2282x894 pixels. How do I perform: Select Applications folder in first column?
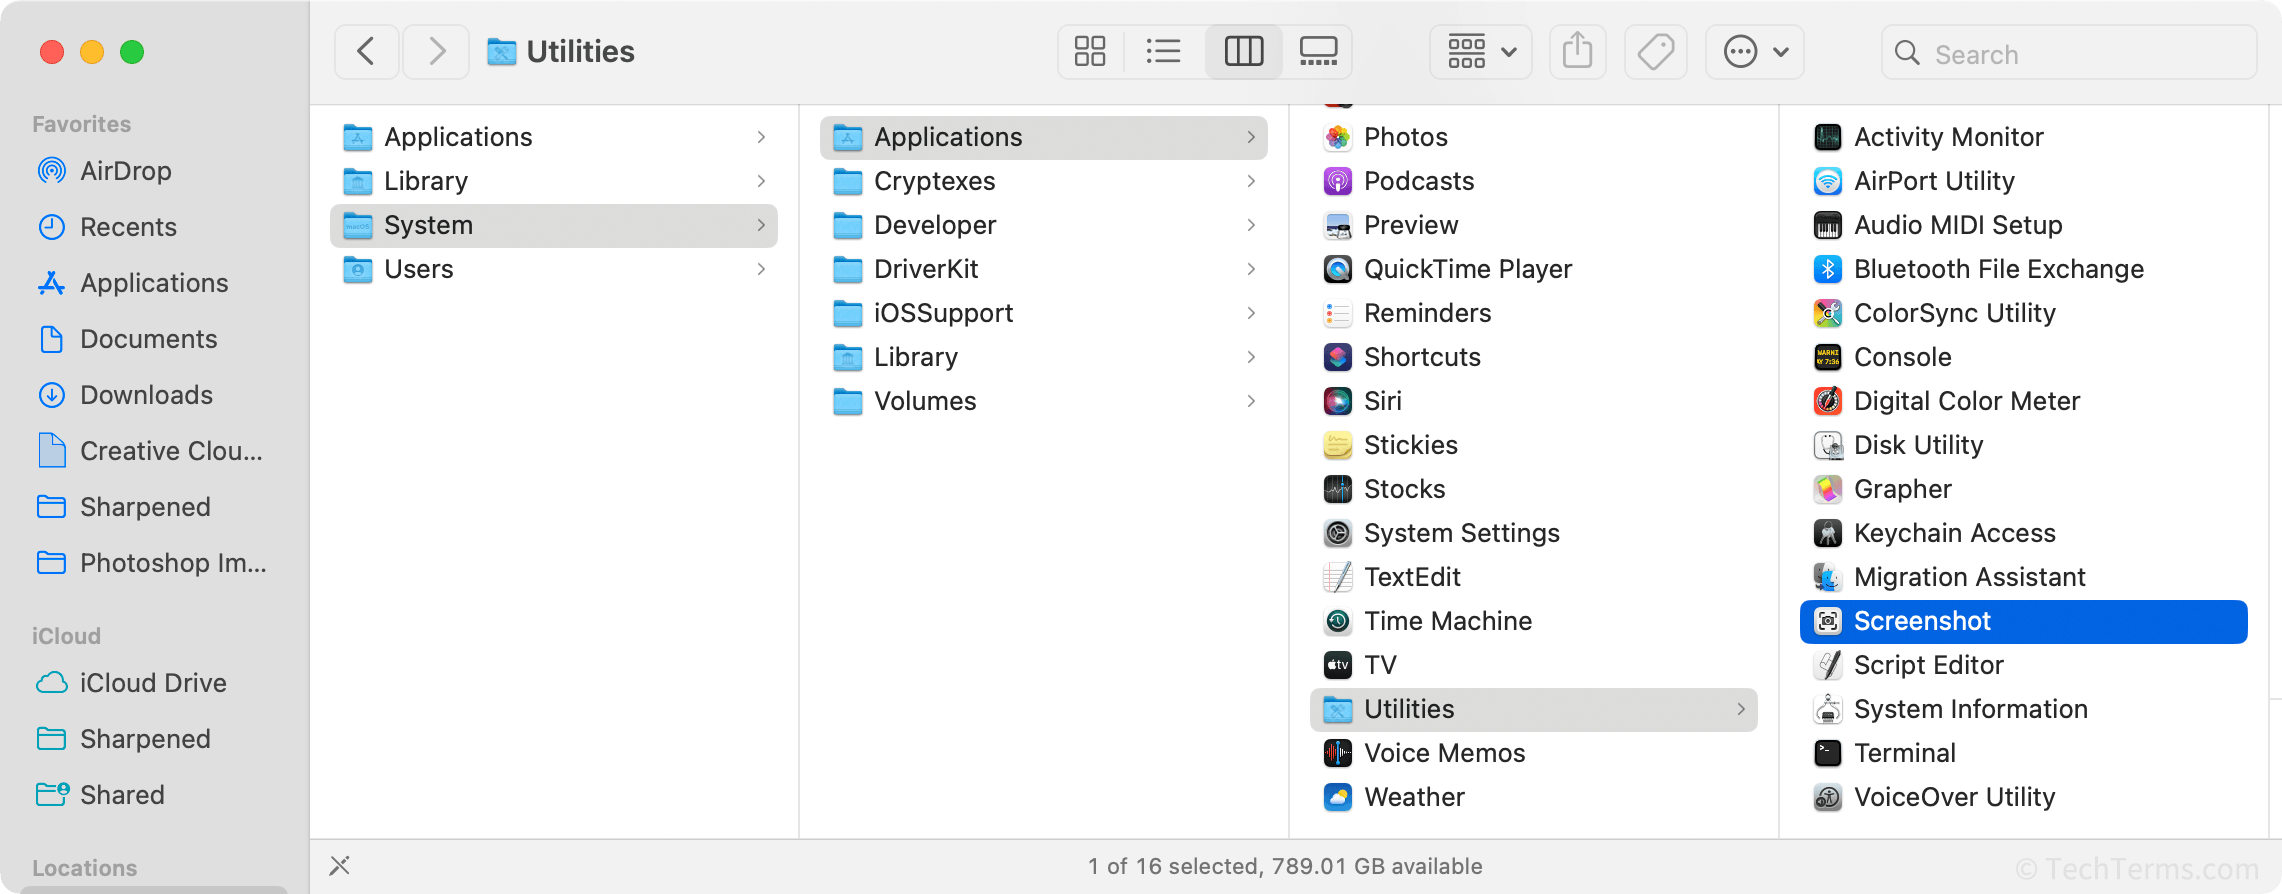click(x=554, y=137)
